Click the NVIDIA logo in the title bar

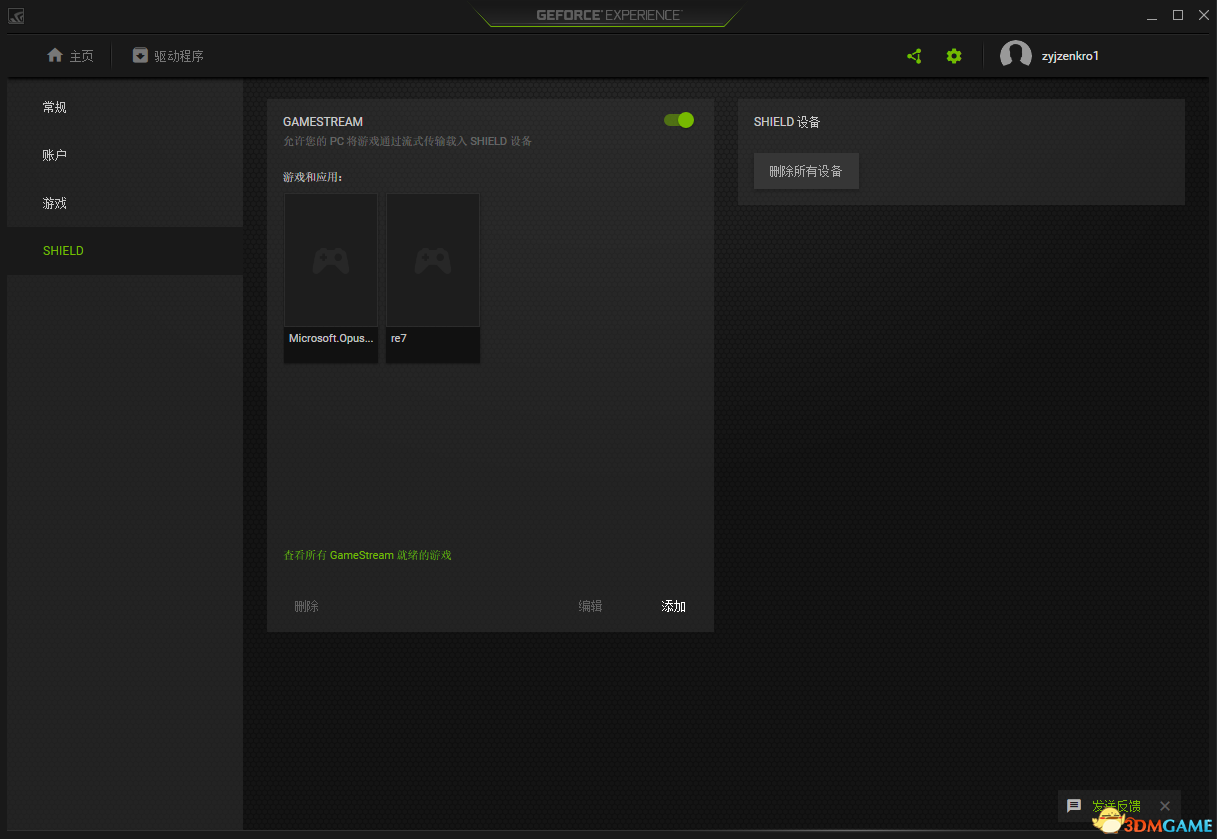(16, 16)
